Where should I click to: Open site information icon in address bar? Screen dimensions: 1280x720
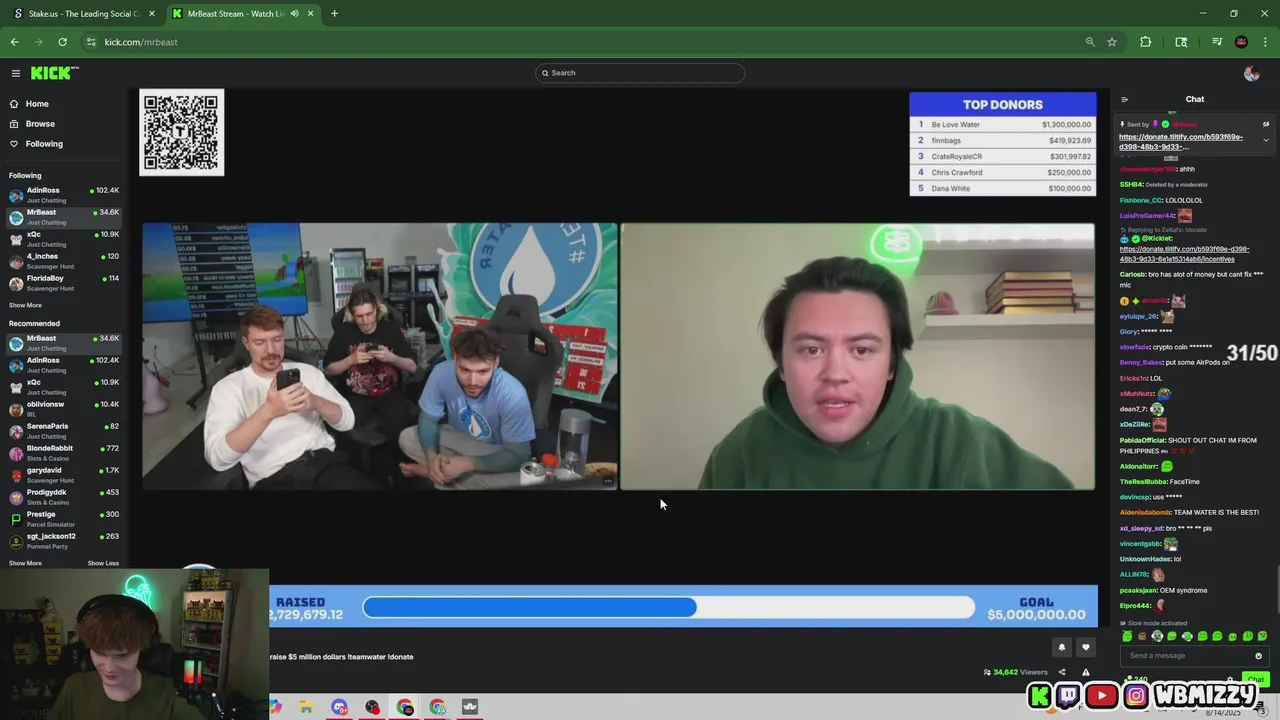(x=91, y=42)
